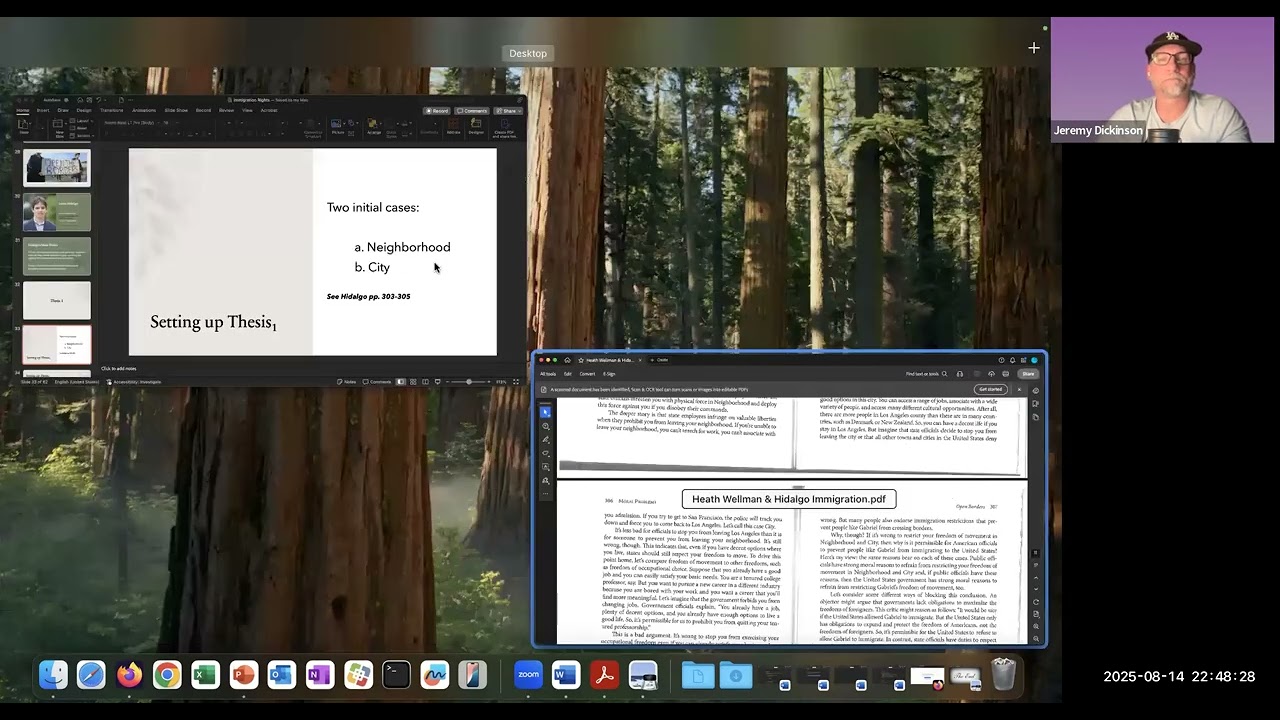The width and height of the screenshot is (1280, 720).
Task: Open Comments pane button in PowerPoint
Action: [x=473, y=111]
